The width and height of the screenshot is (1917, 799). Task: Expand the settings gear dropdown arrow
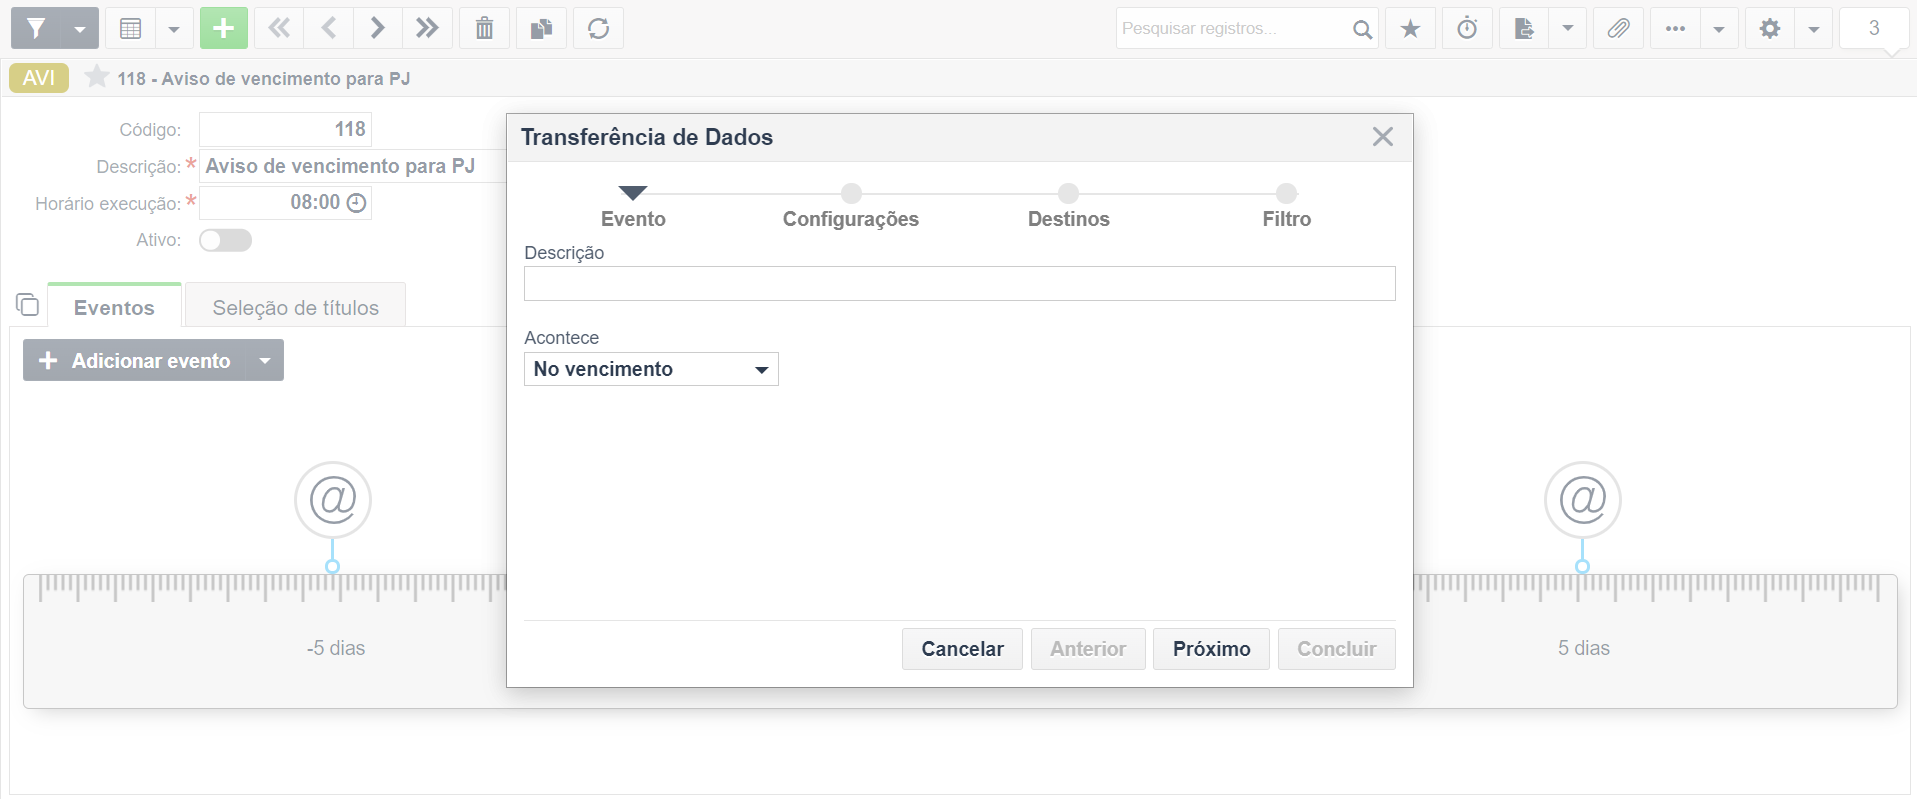click(x=1813, y=28)
